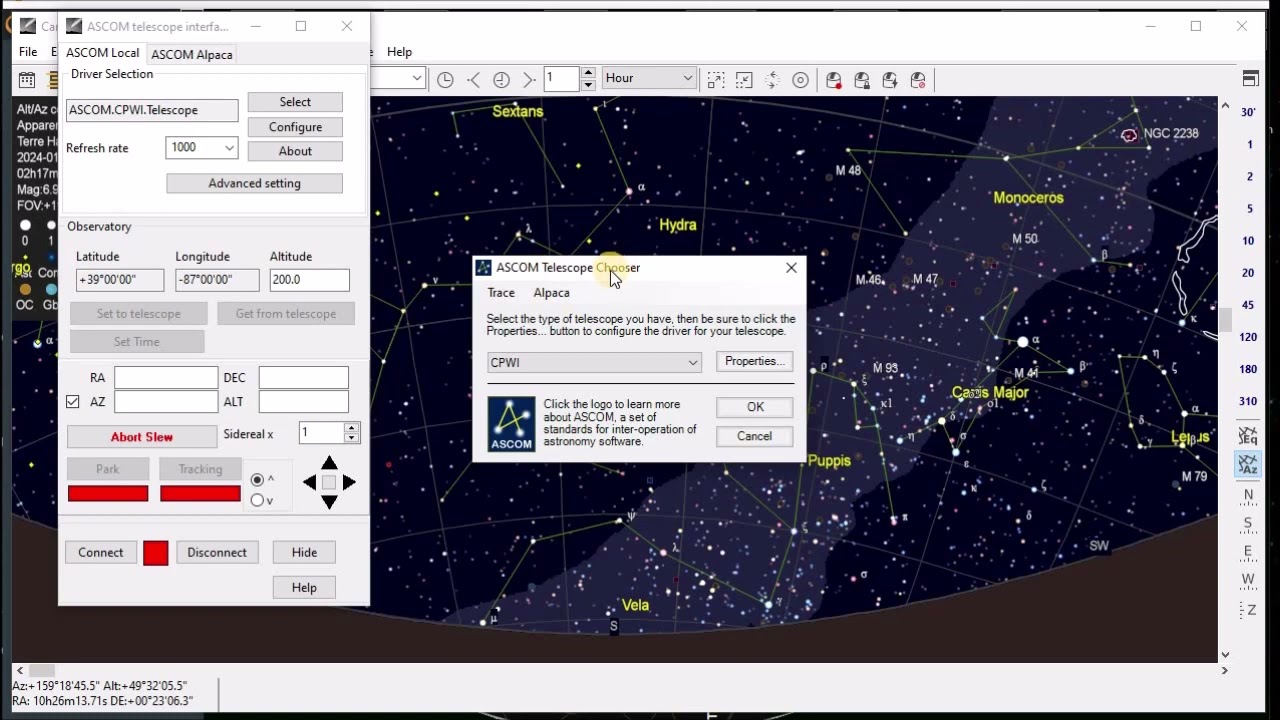Click the Connect button
The image size is (1280, 720).
pos(101,552)
